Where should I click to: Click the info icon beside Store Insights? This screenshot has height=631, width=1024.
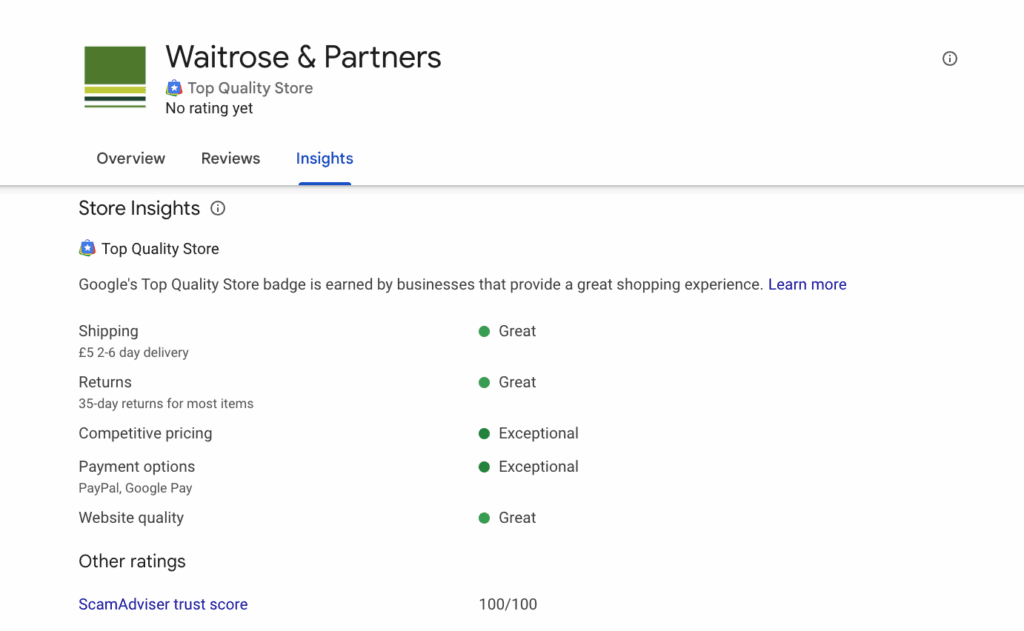point(217,208)
